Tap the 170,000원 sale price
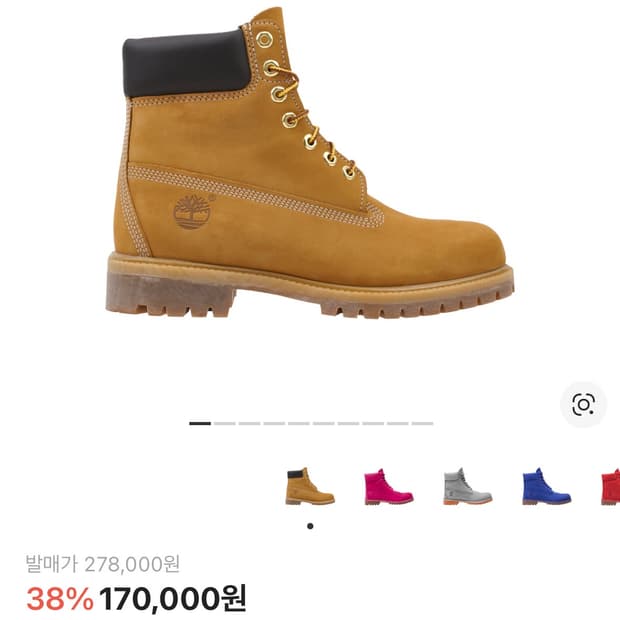 (172, 599)
